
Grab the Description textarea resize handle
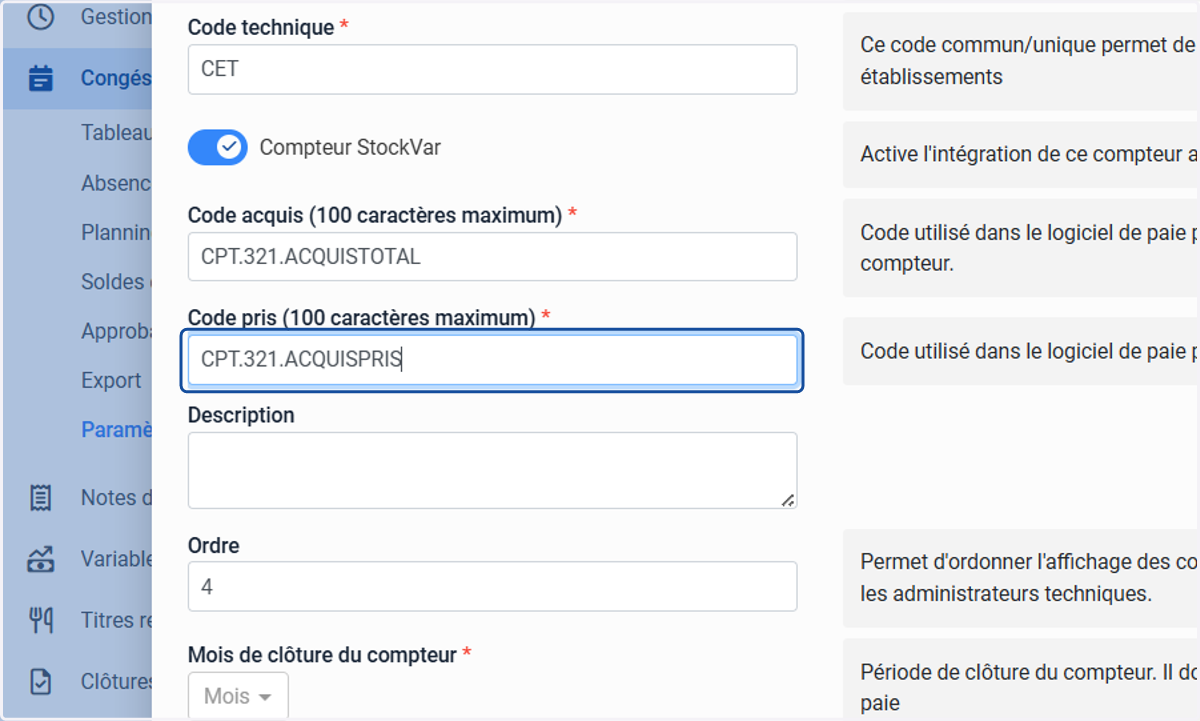(x=788, y=499)
